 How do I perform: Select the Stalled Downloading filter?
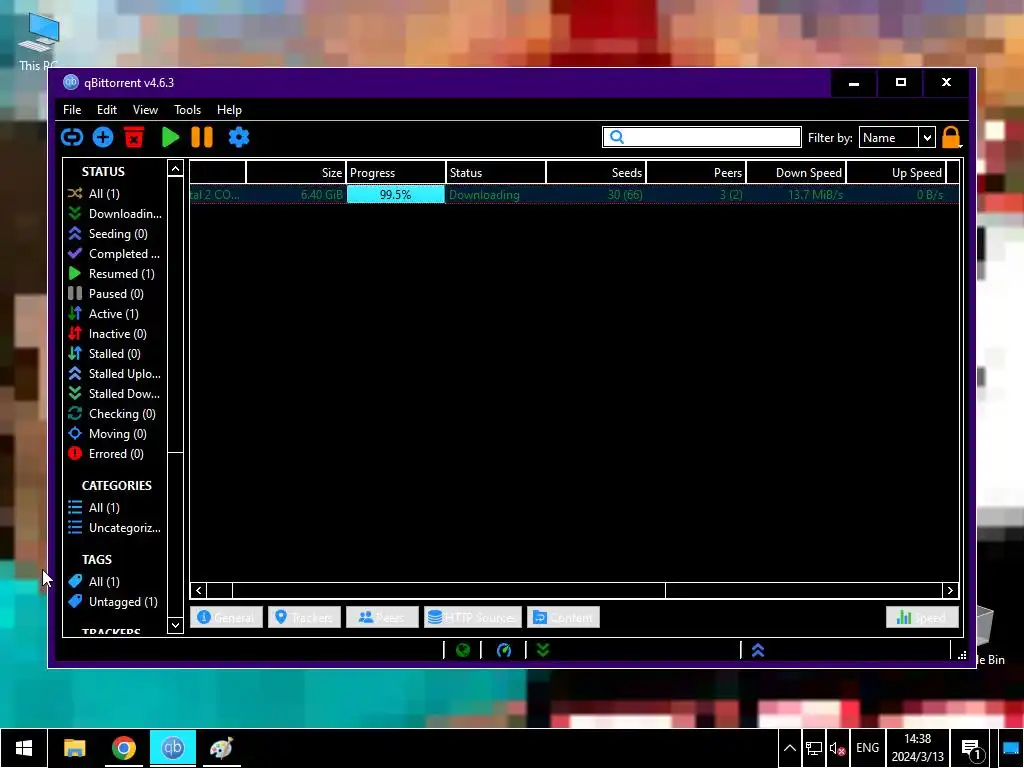pyautogui.click(x=114, y=394)
